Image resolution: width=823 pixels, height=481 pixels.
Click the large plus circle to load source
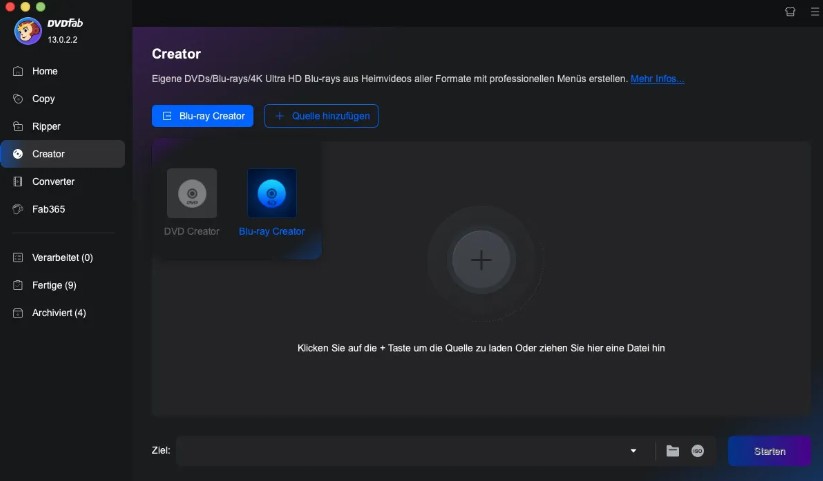click(x=481, y=260)
